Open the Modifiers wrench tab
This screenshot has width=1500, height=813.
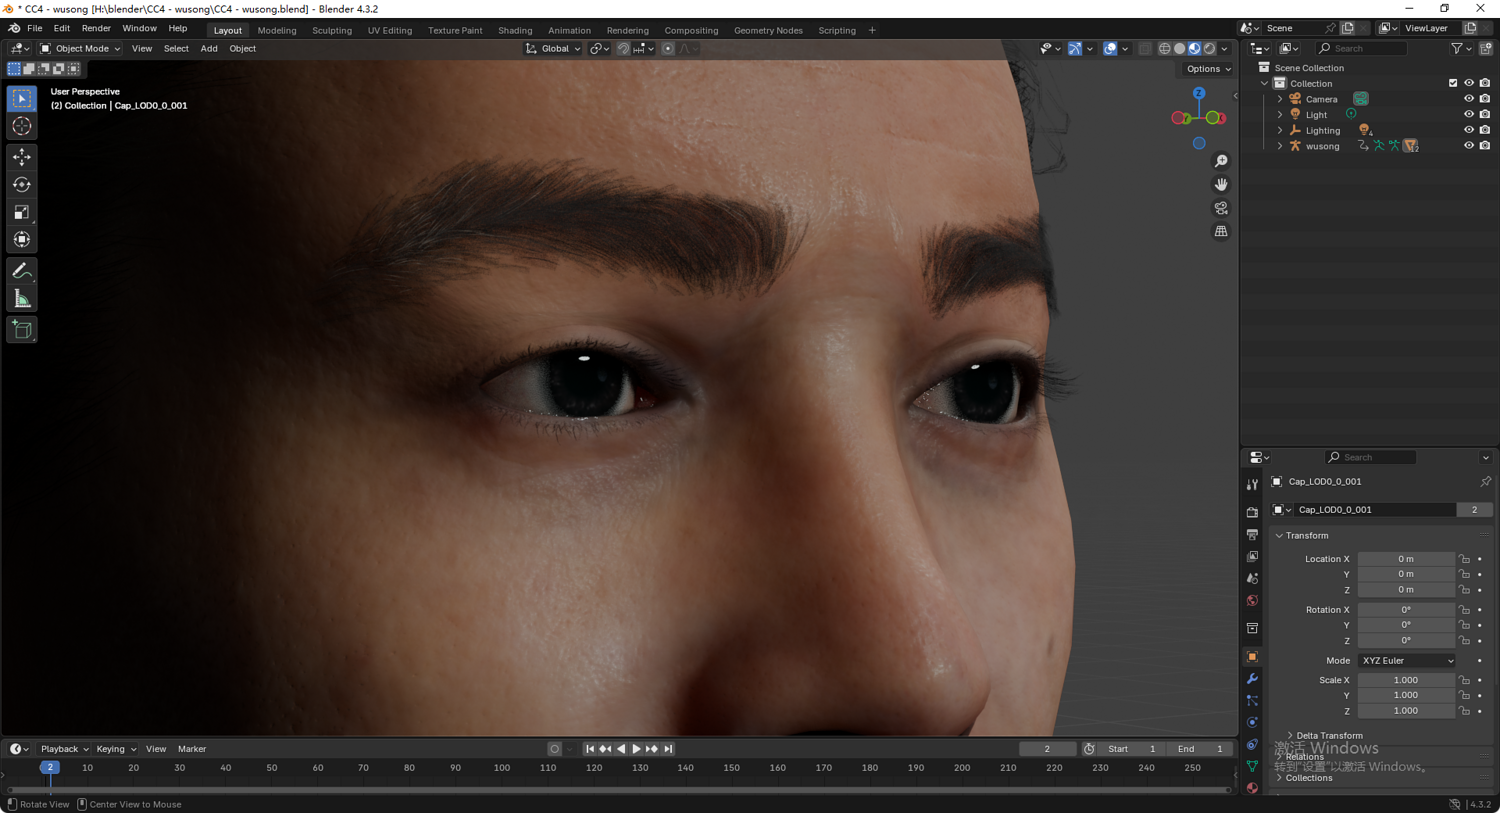[x=1252, y=679]
